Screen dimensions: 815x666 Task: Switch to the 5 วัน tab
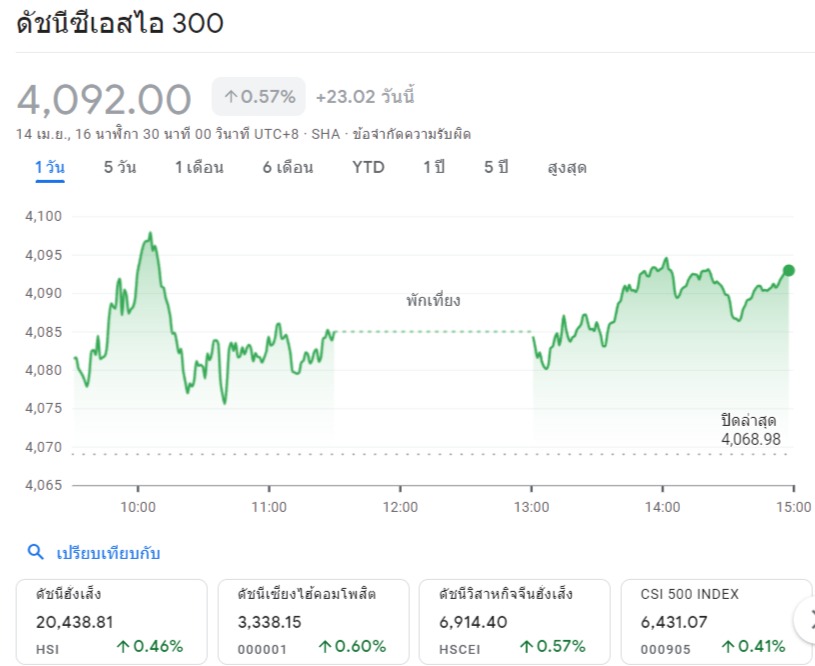pyautogui.click(x=120, y=167)
